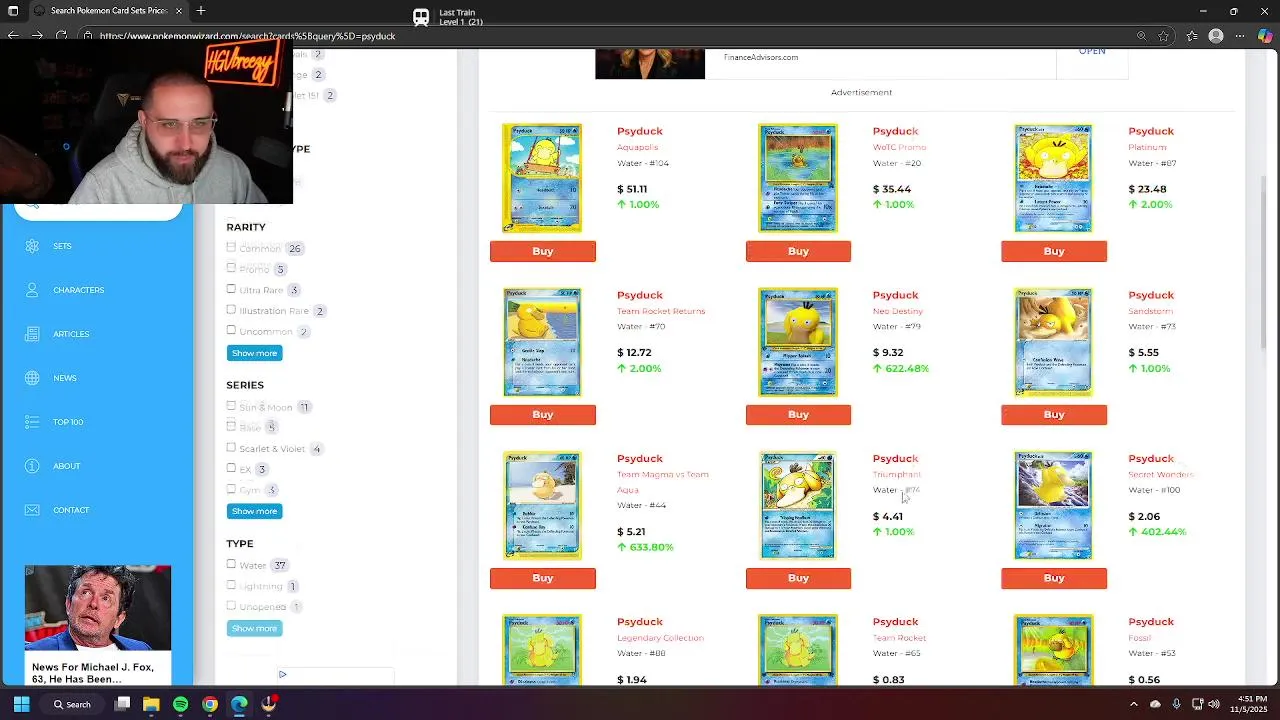1280x720 pixels.
Task: Expand Type list with Show more
Action: tap(254, 628)
